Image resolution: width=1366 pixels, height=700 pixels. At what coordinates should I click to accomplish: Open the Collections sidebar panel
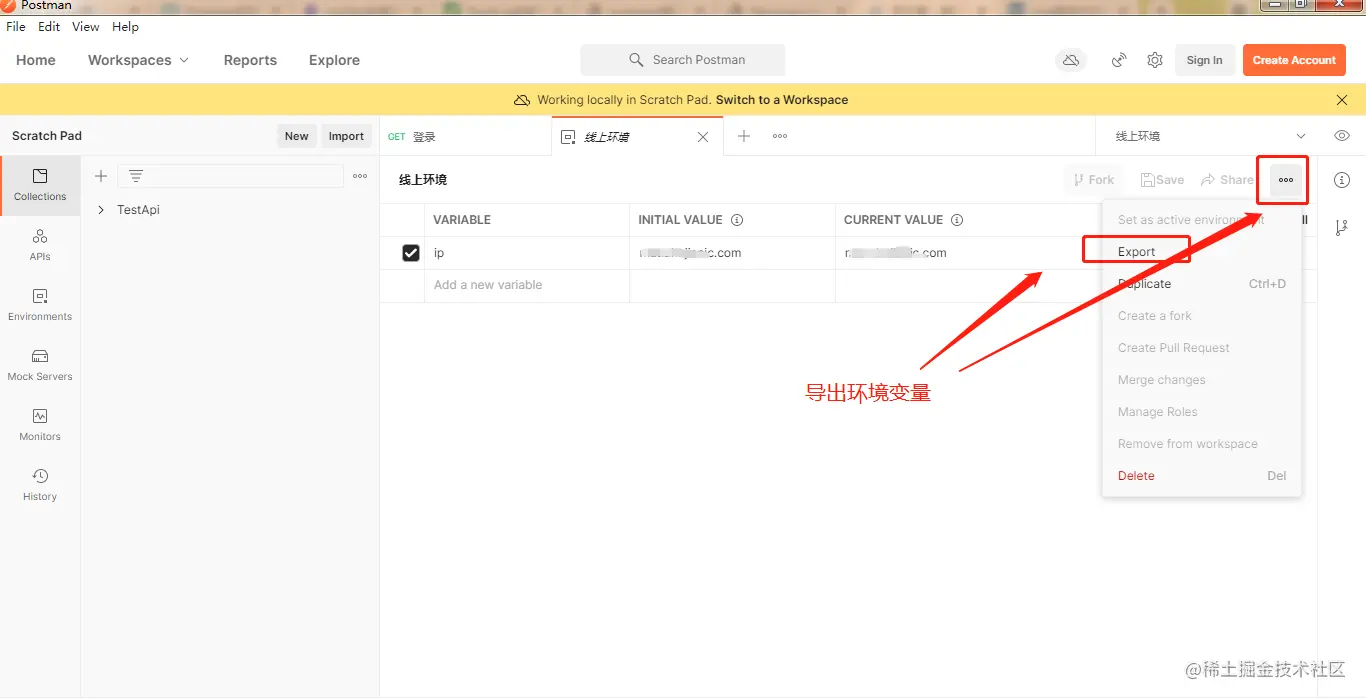point(40,185)
